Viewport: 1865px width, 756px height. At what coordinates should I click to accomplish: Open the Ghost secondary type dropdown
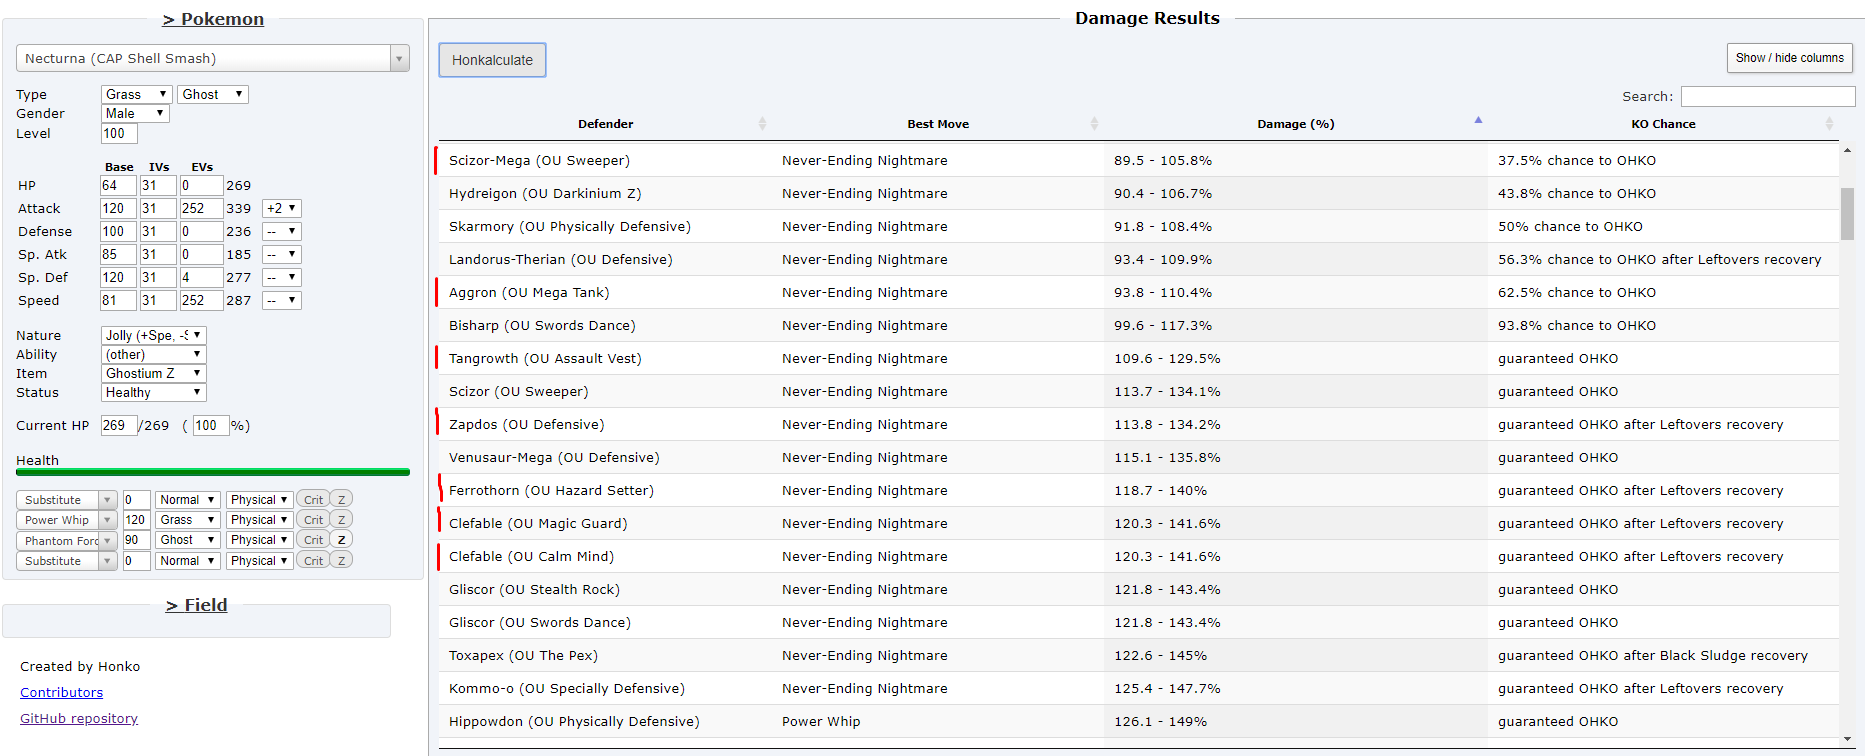coord(212,94)
